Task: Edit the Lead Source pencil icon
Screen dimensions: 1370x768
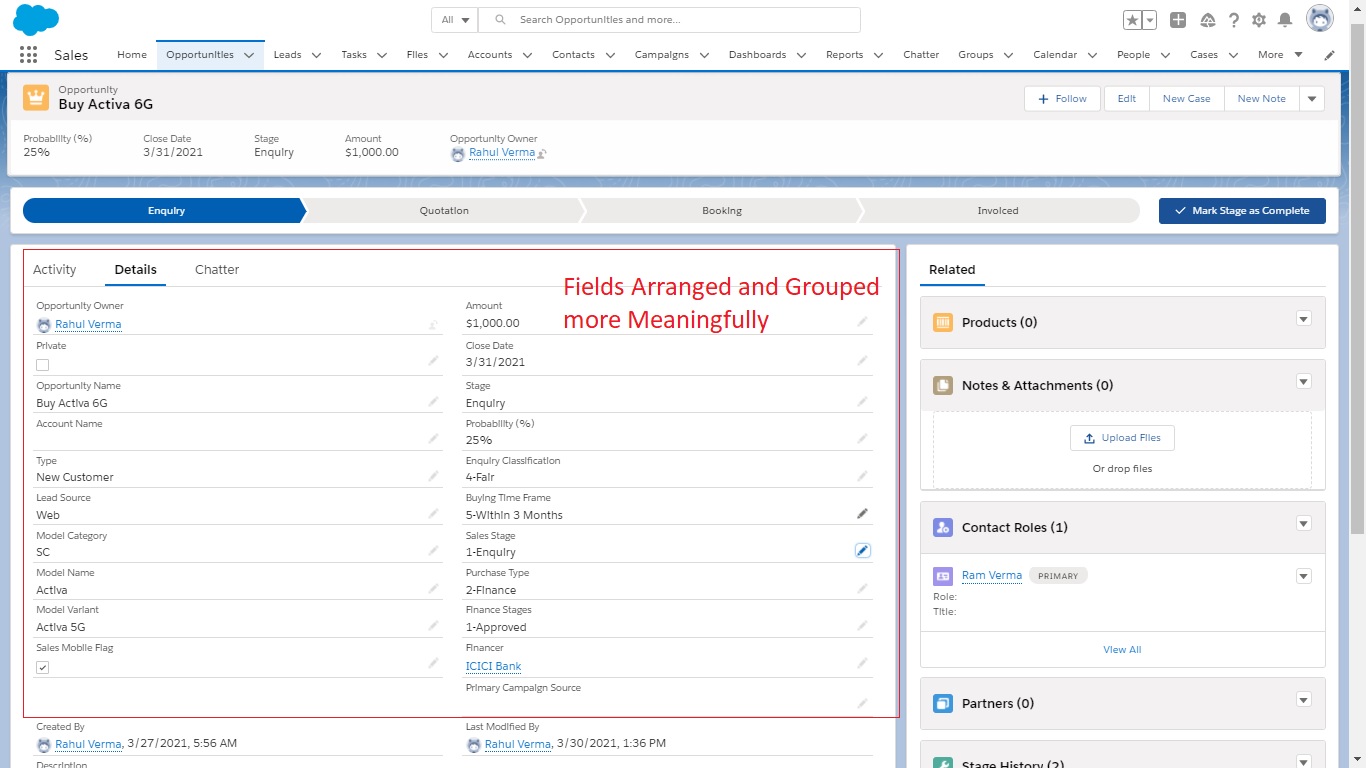Action: [x=433, y=514]
